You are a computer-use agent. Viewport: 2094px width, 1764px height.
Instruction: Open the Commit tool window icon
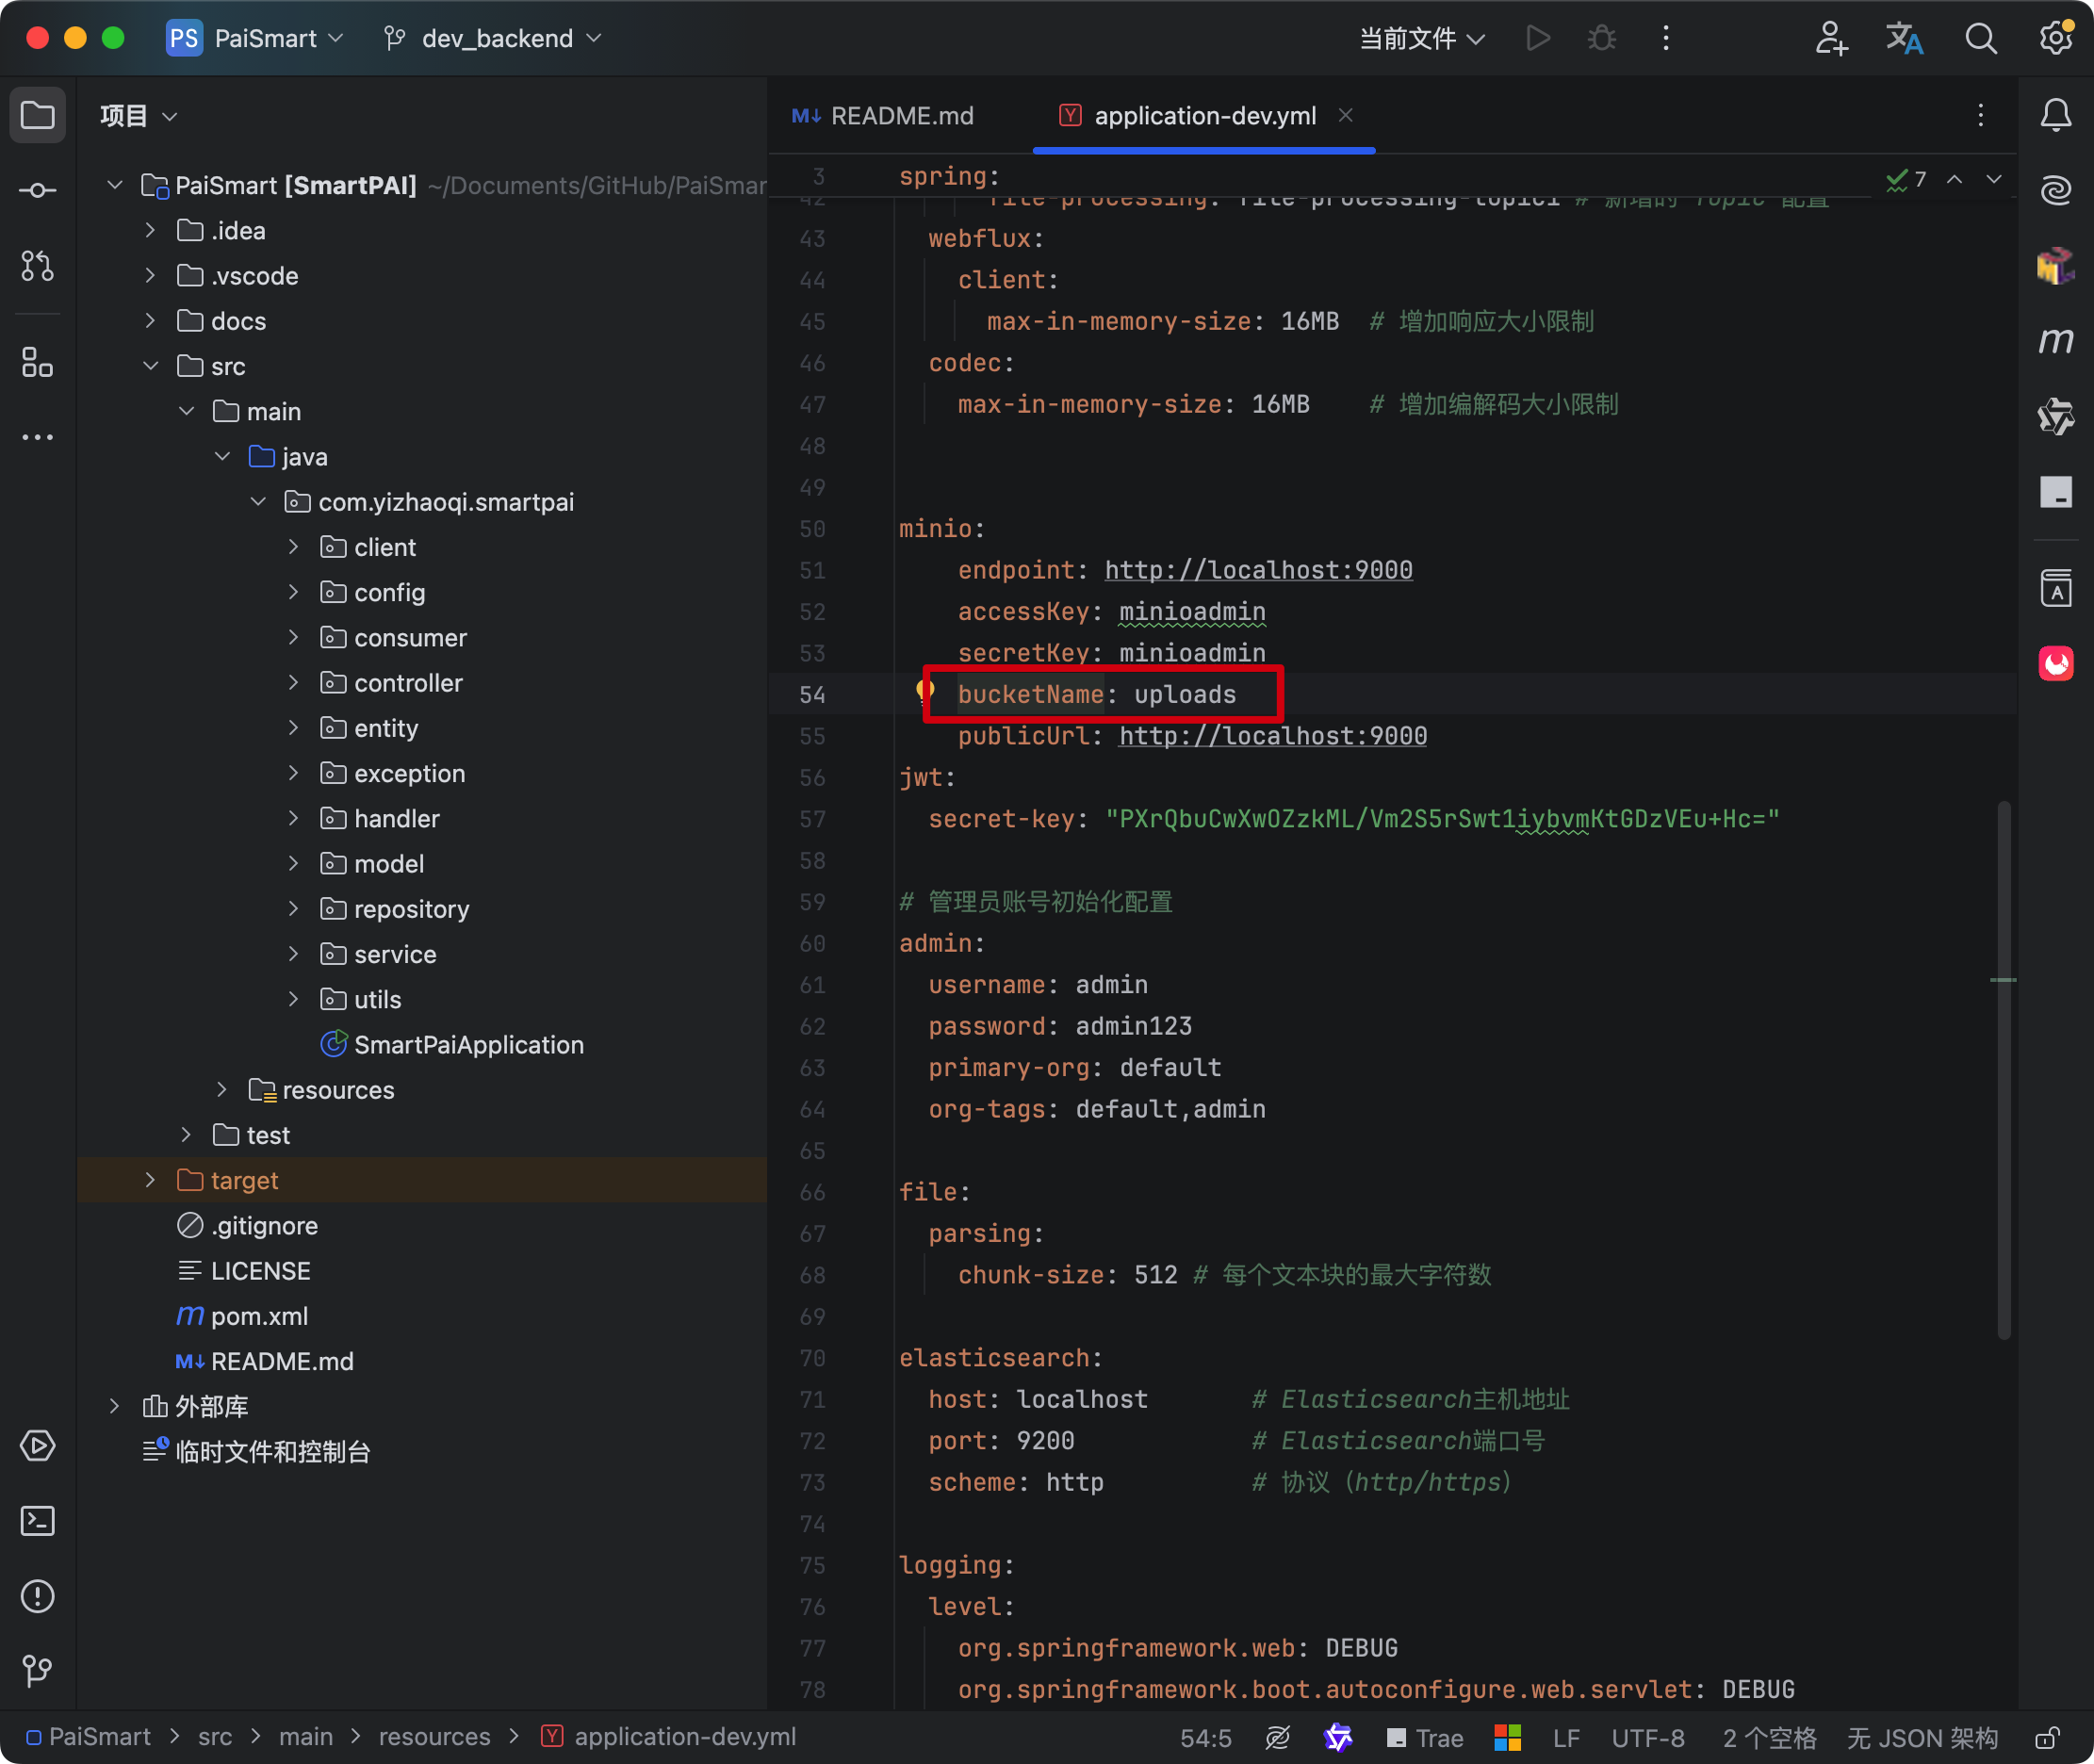click(37, 190)
